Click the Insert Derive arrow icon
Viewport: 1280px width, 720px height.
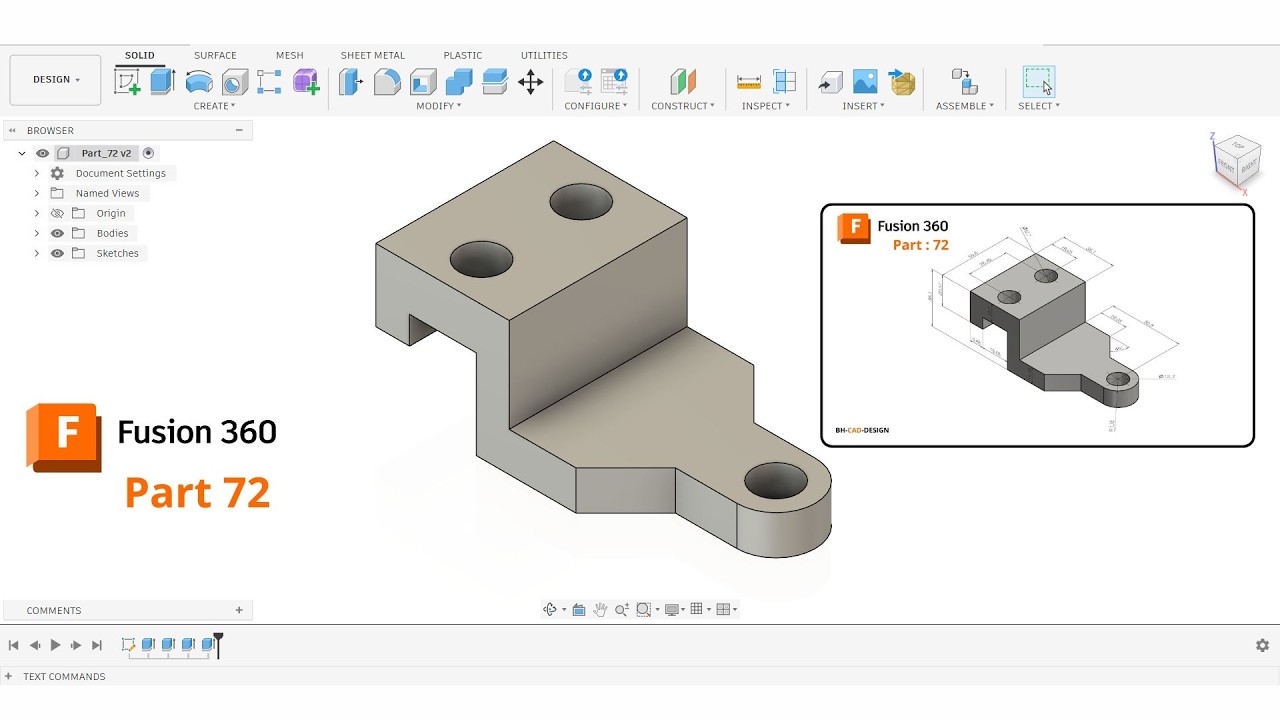coord(830,82)
